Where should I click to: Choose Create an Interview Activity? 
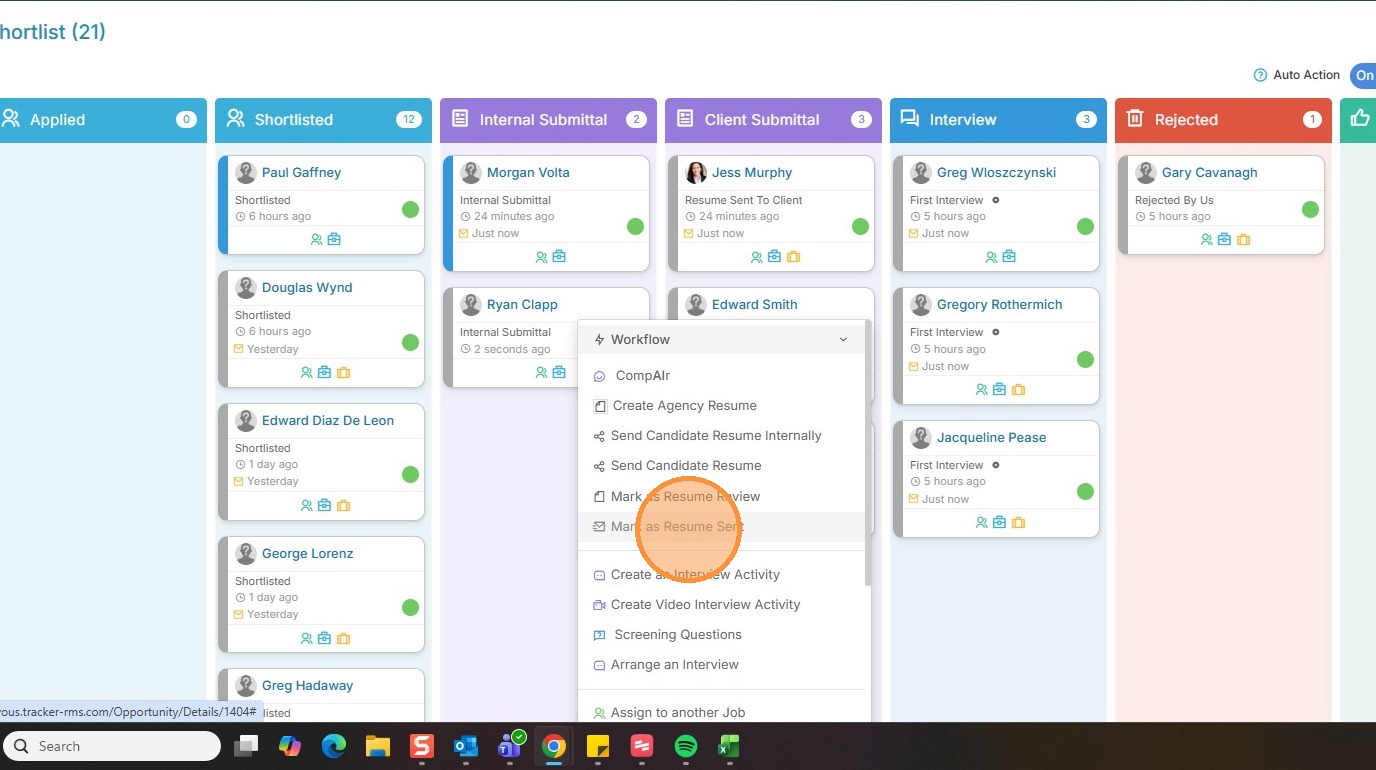click(695, 575)
